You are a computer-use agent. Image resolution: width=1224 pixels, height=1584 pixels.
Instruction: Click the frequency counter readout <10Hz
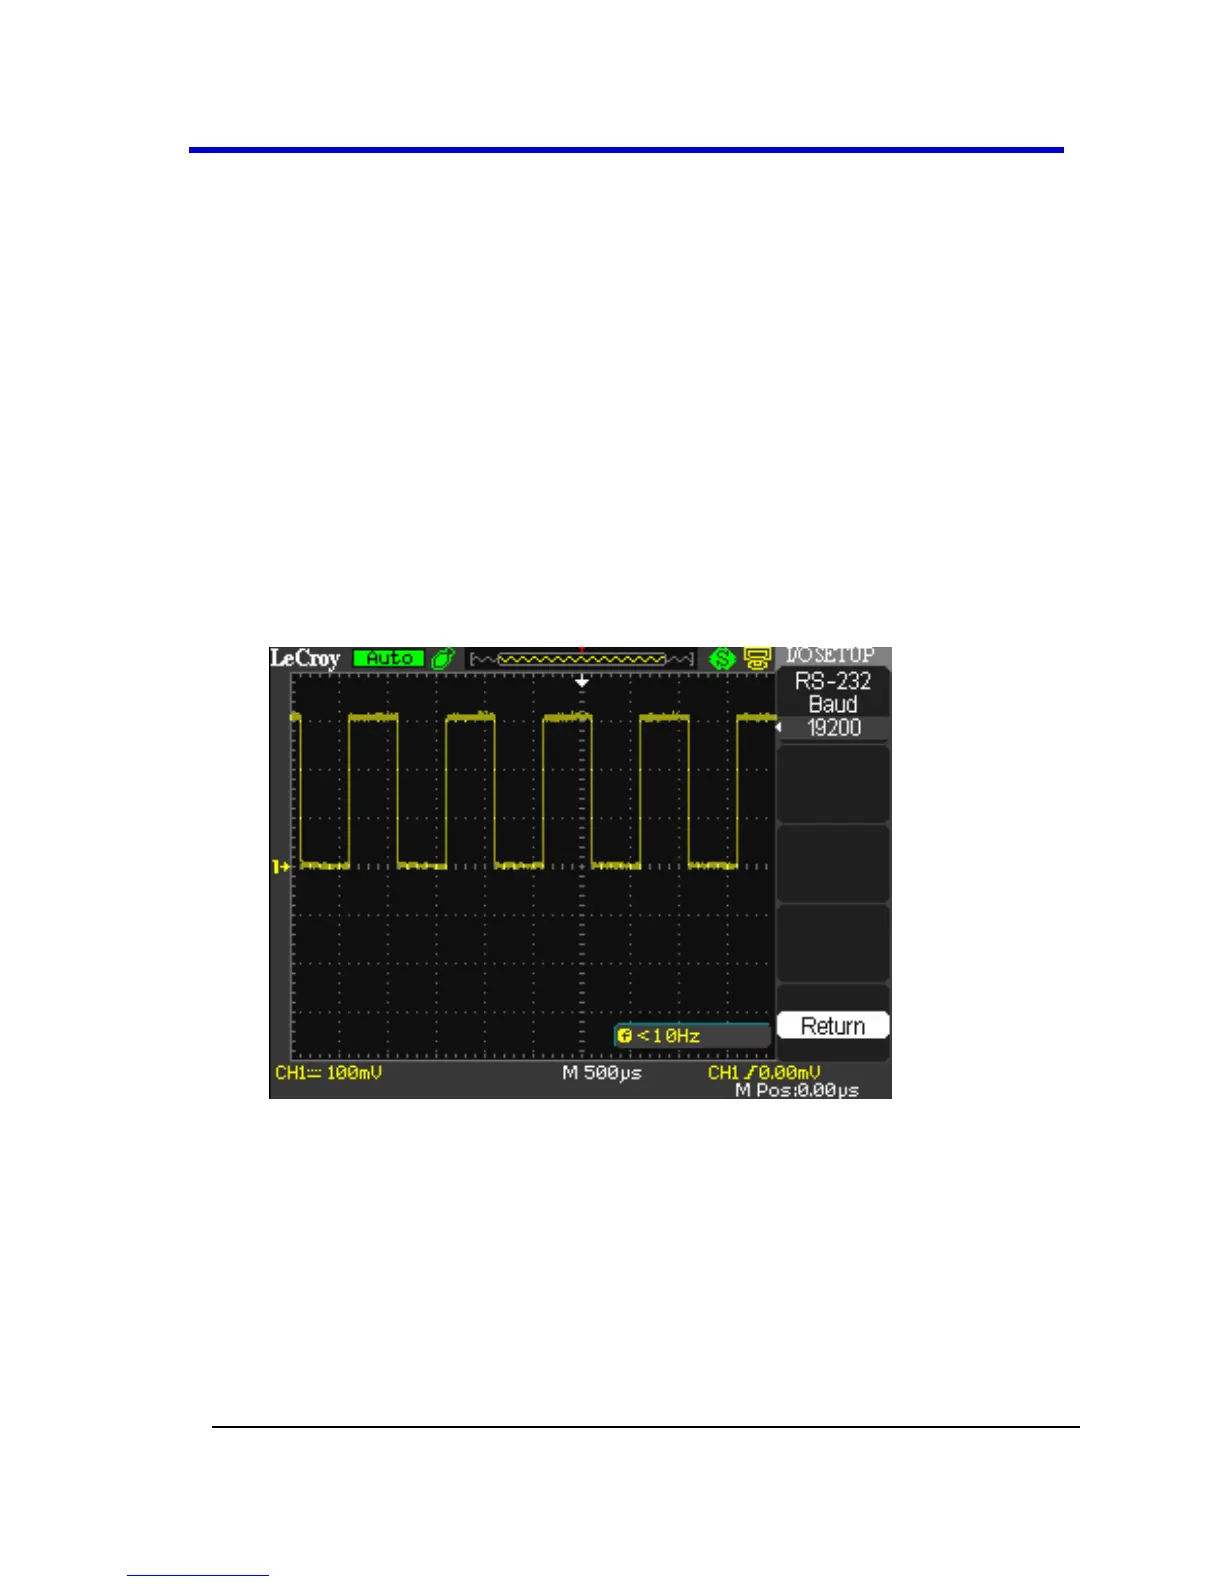point(692,1036)
